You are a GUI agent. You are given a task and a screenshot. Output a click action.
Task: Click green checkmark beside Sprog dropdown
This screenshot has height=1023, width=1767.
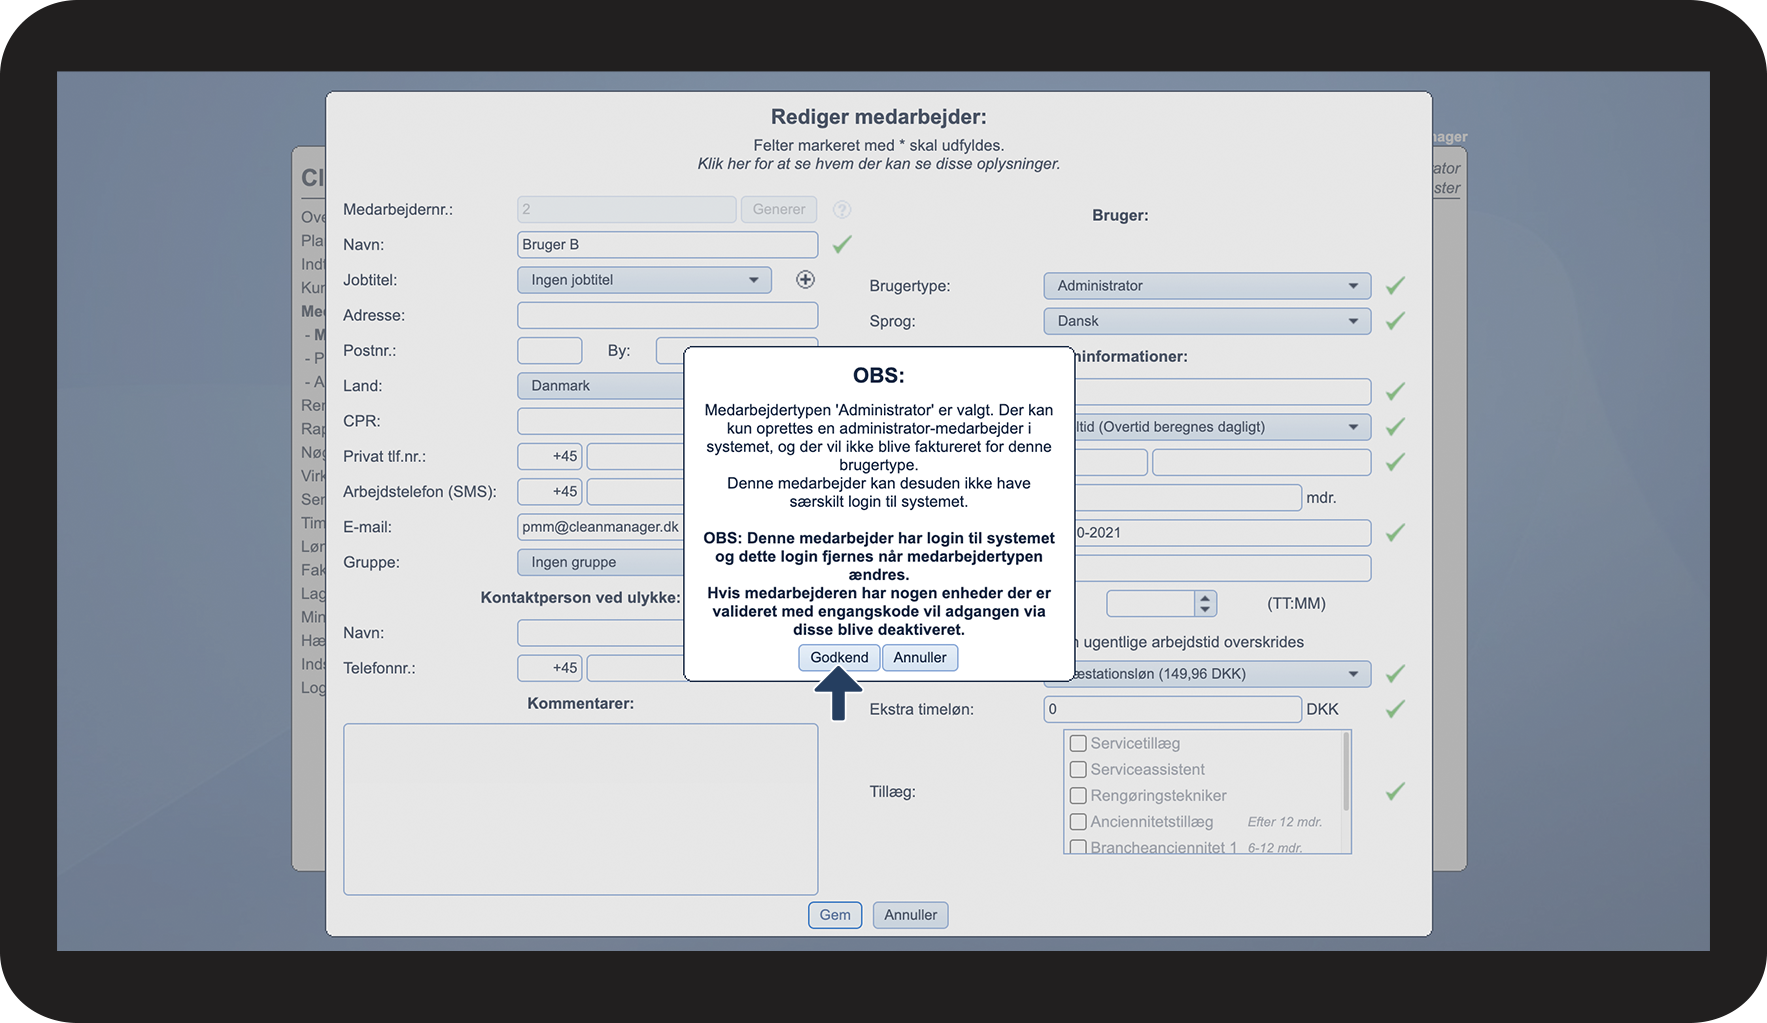click(x=1395, y=321)
